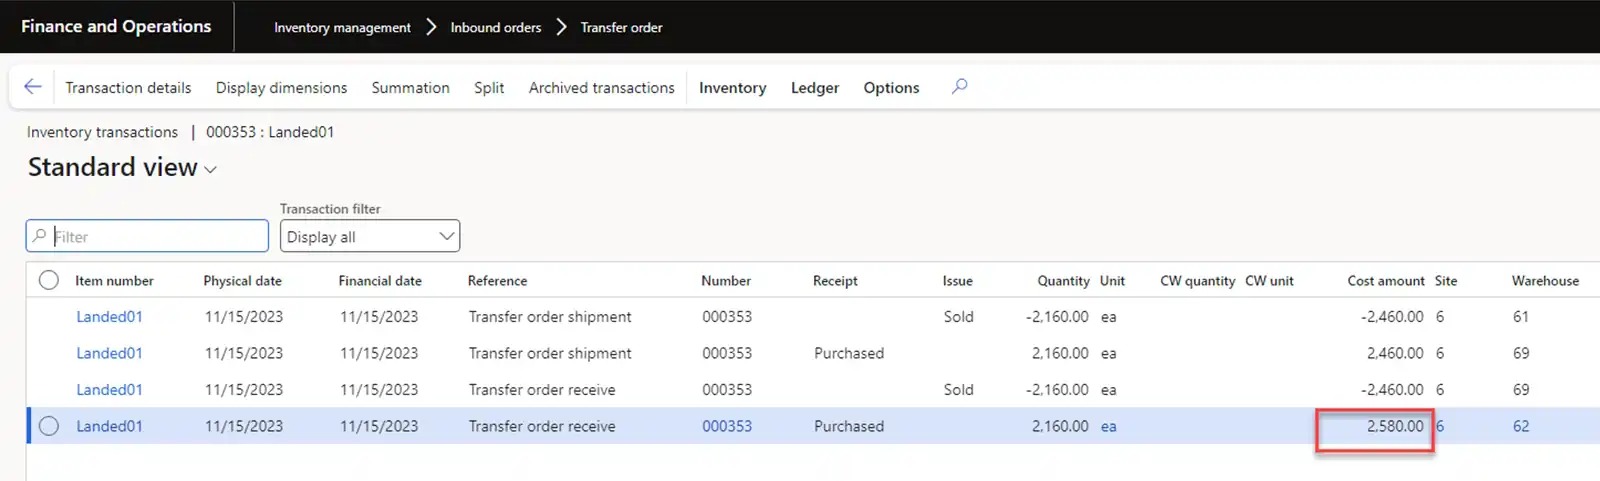Click the breadcrumb chevron after Inventory management
The image size is (1600, 481).
(431, 27)
